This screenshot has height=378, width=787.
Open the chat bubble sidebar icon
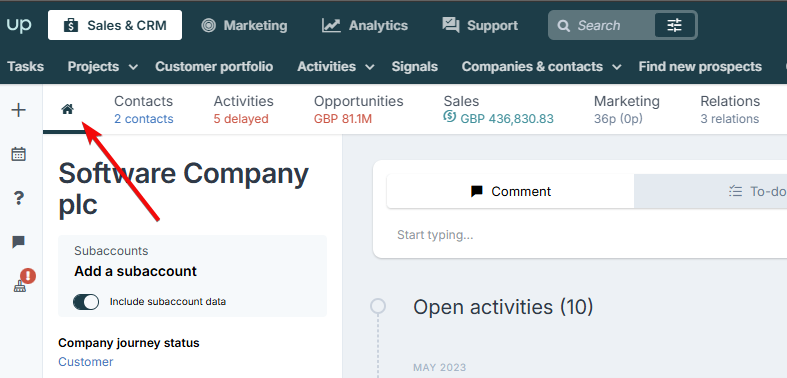pos(19,242)
